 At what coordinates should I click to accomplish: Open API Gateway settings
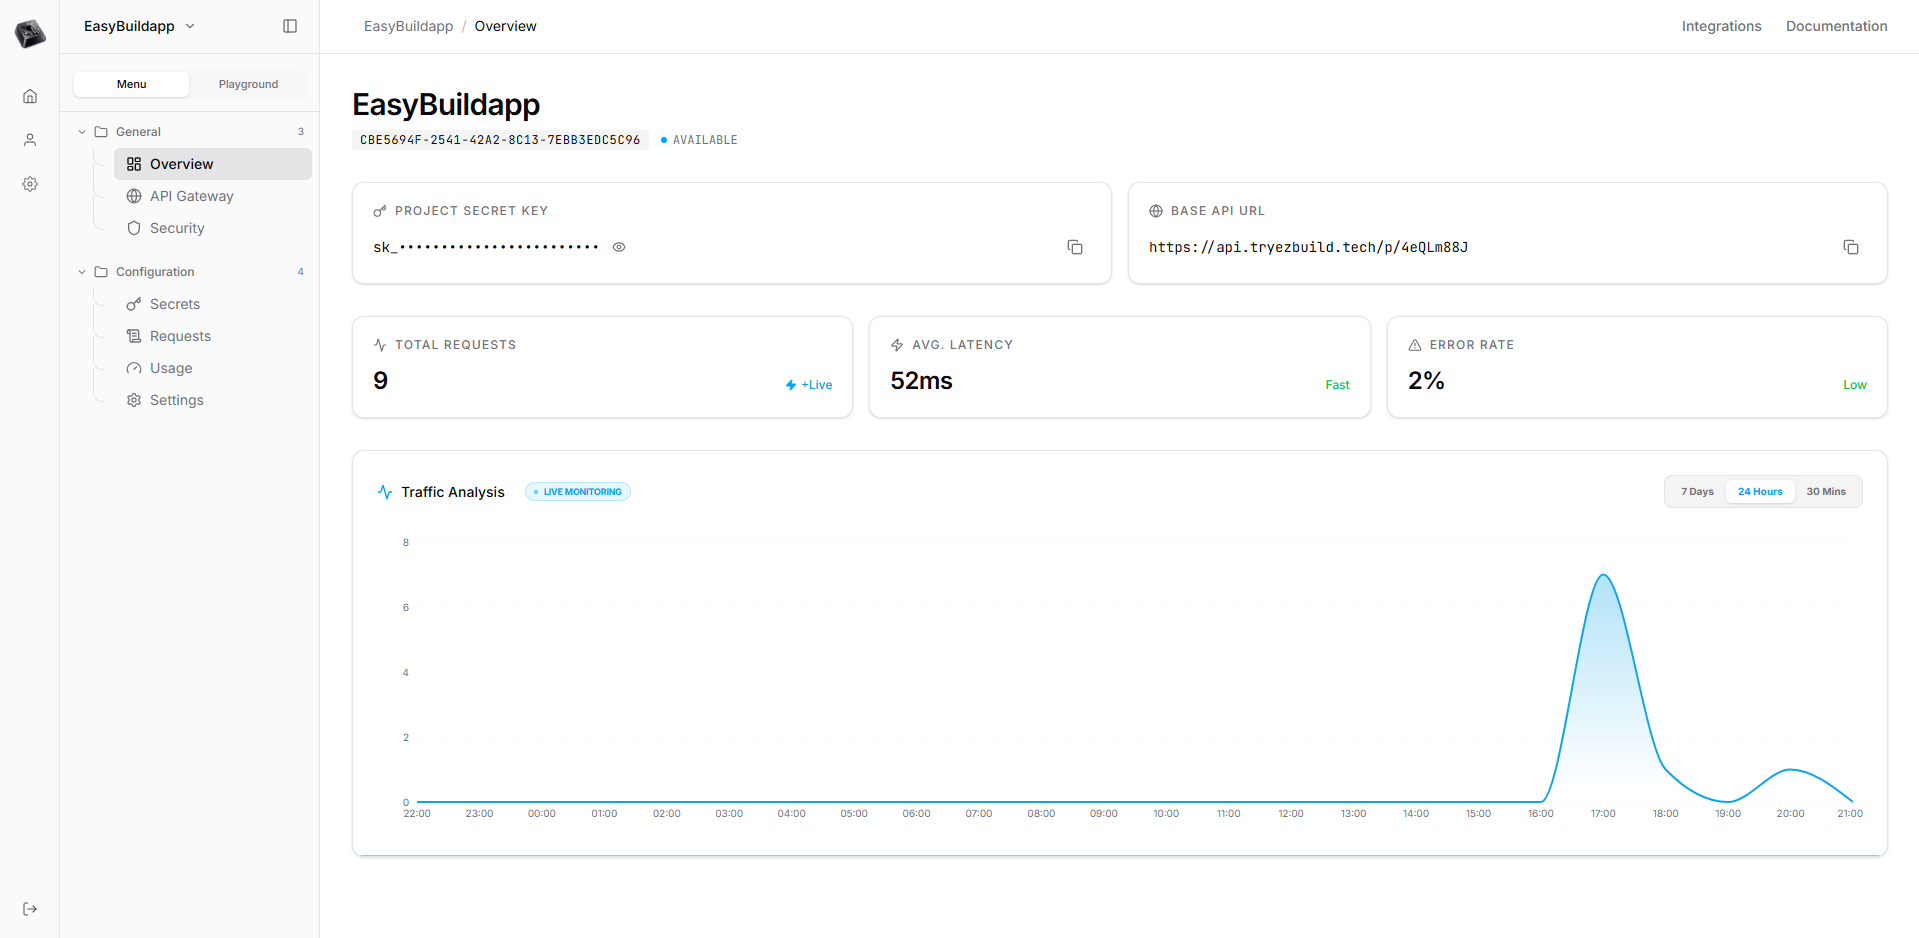click(192, 195)
